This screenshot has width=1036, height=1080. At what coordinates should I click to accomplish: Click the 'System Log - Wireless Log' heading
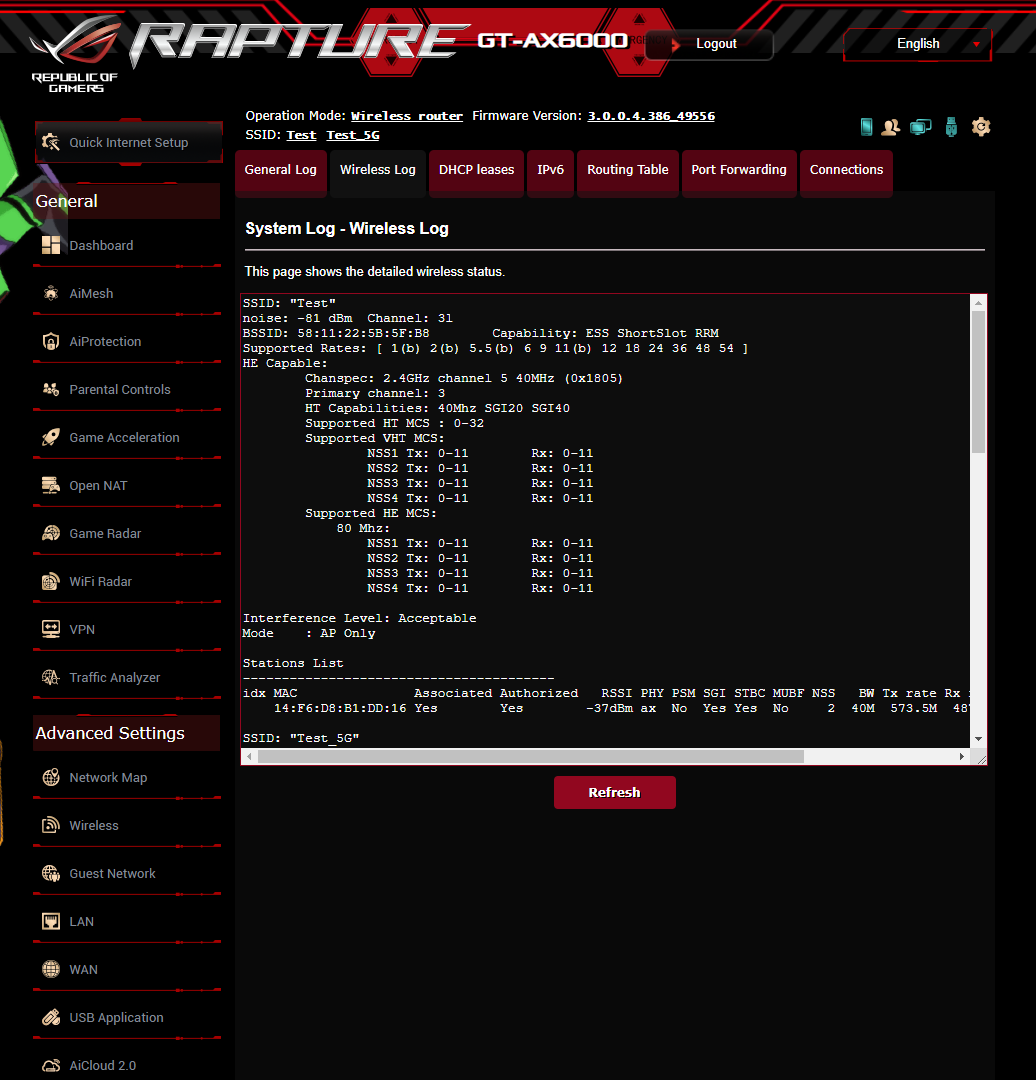pos(346,229)
